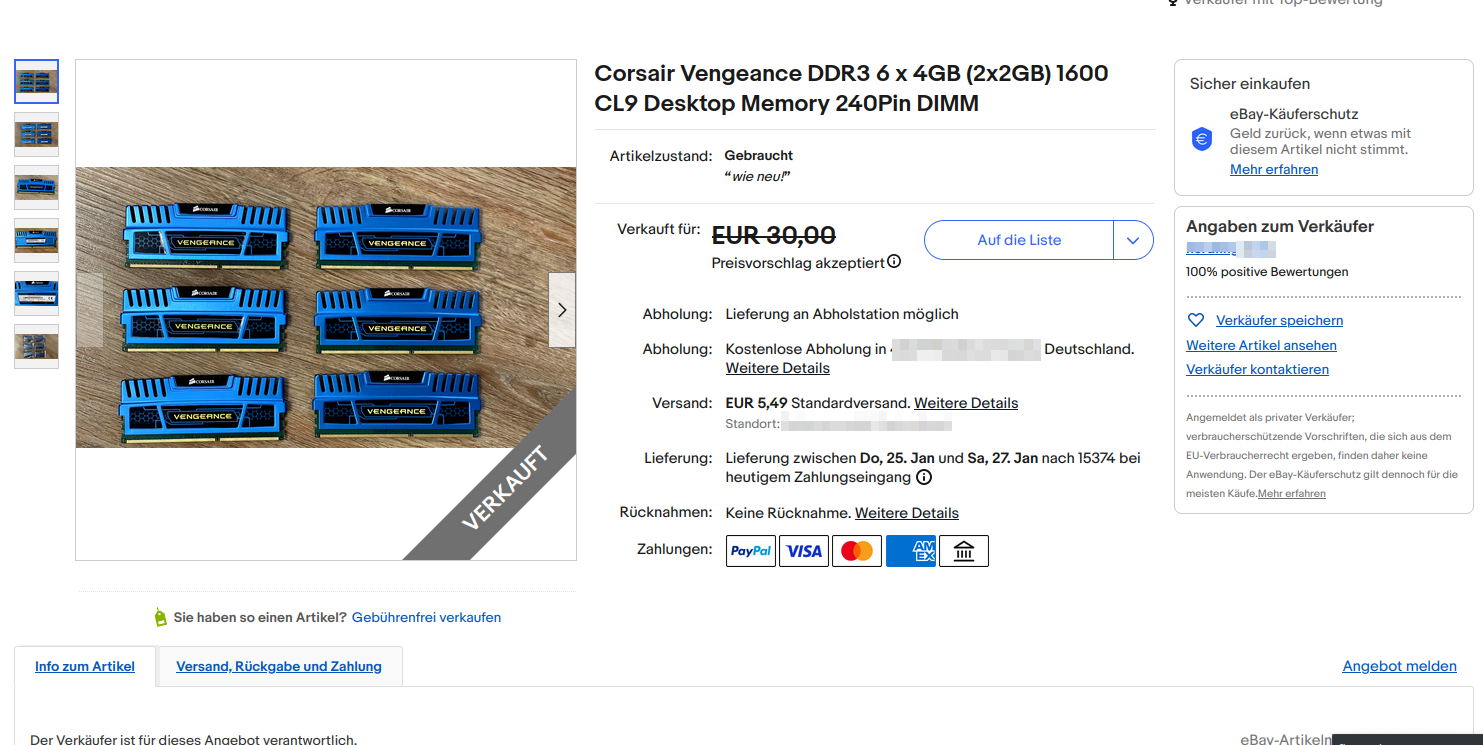
Task: Open the Angebot melden link
Action: (x=1399, y=666)
